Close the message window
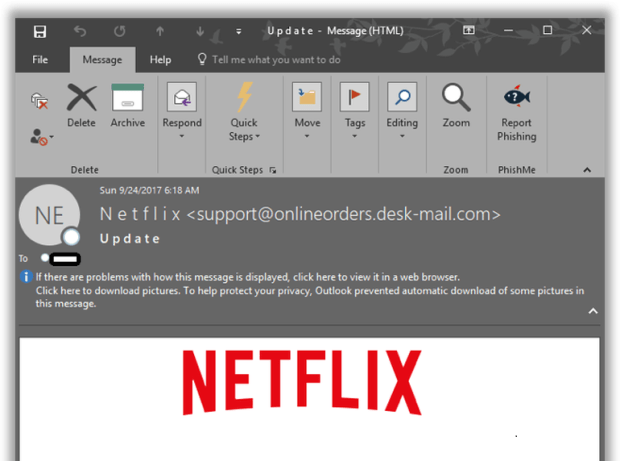Screen dimensions: 620x461 click(586, 30)
